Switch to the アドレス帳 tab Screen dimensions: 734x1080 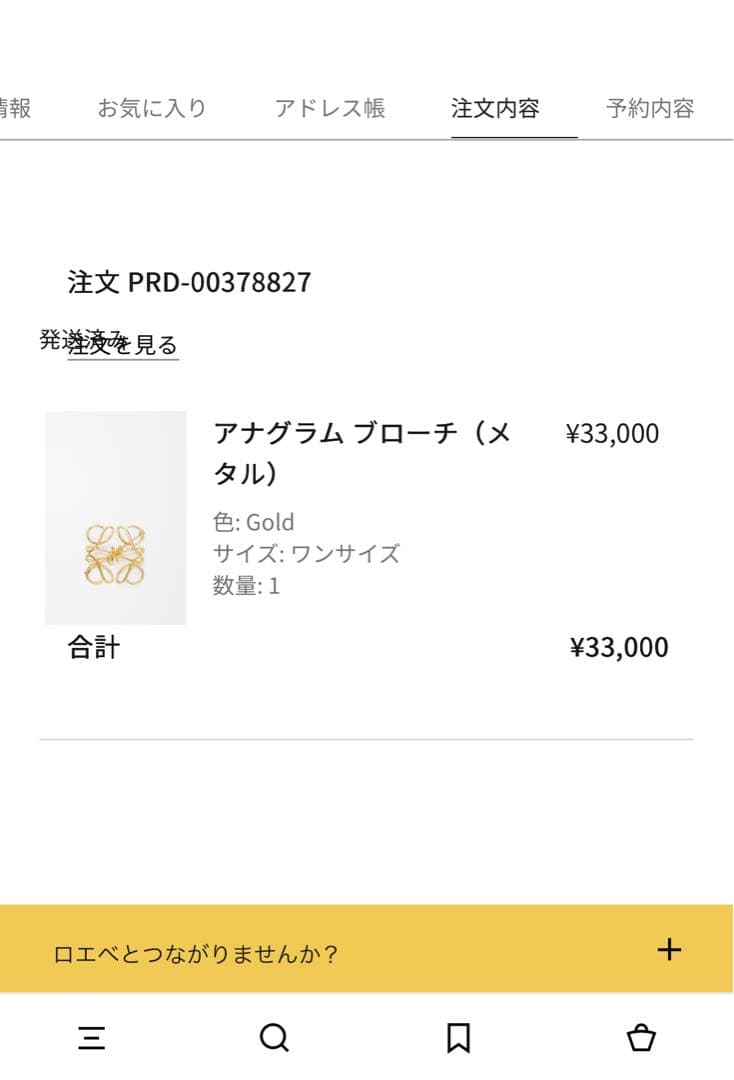330,108
